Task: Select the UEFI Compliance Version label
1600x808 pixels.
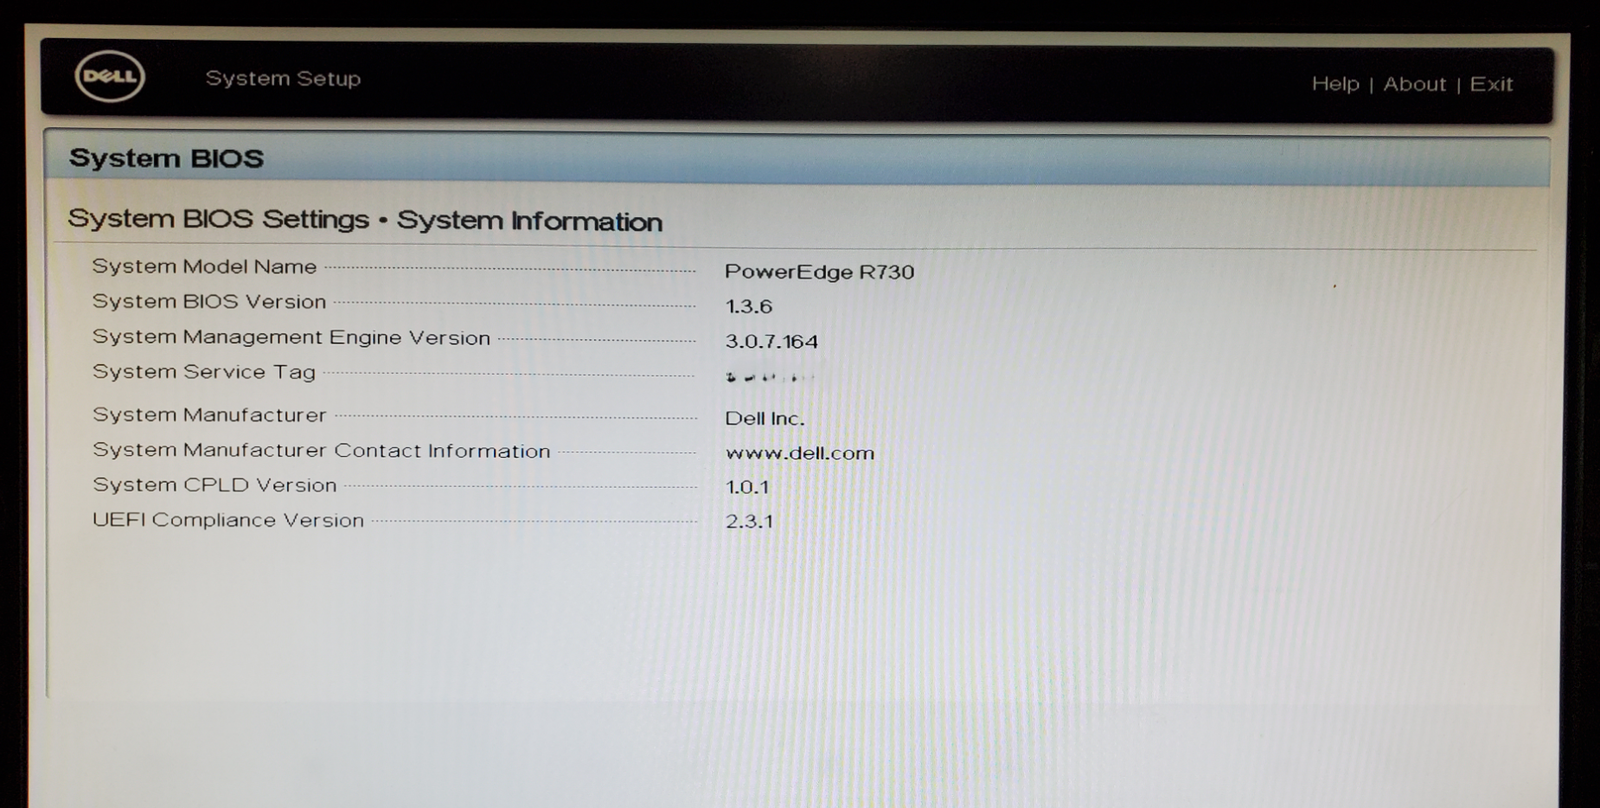Action: 228,520
